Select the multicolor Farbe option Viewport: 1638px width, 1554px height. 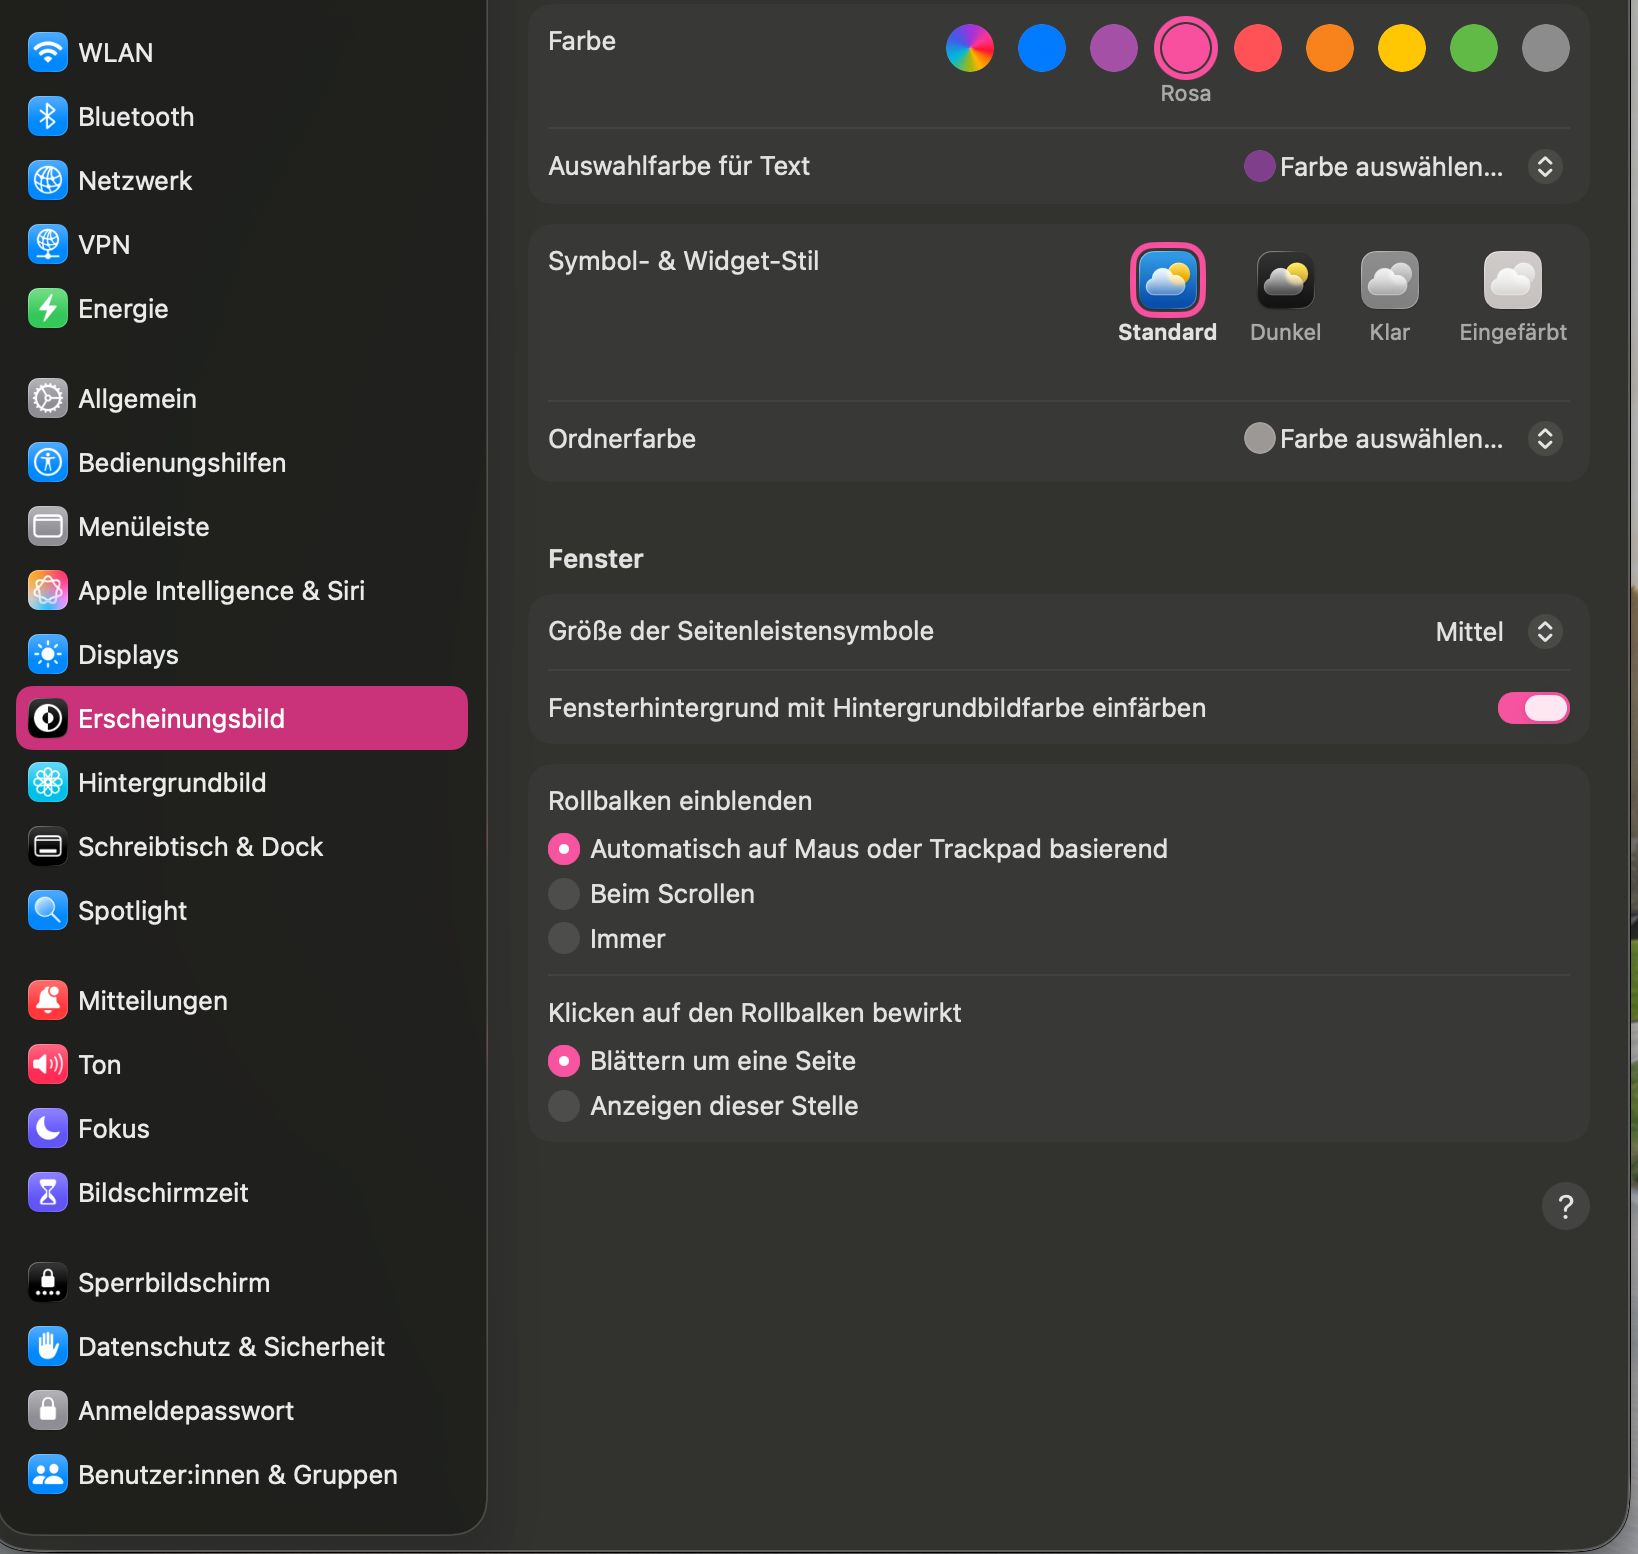click(969, 47)
